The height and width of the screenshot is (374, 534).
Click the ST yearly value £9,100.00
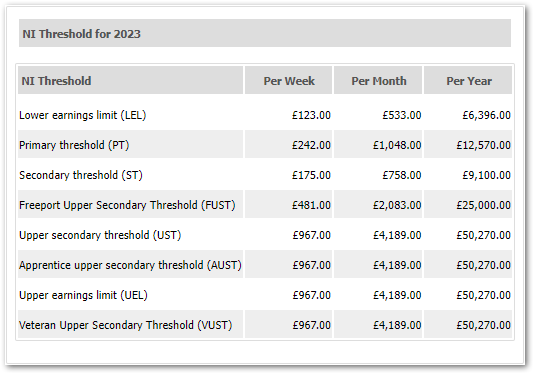tap(486, 175)
